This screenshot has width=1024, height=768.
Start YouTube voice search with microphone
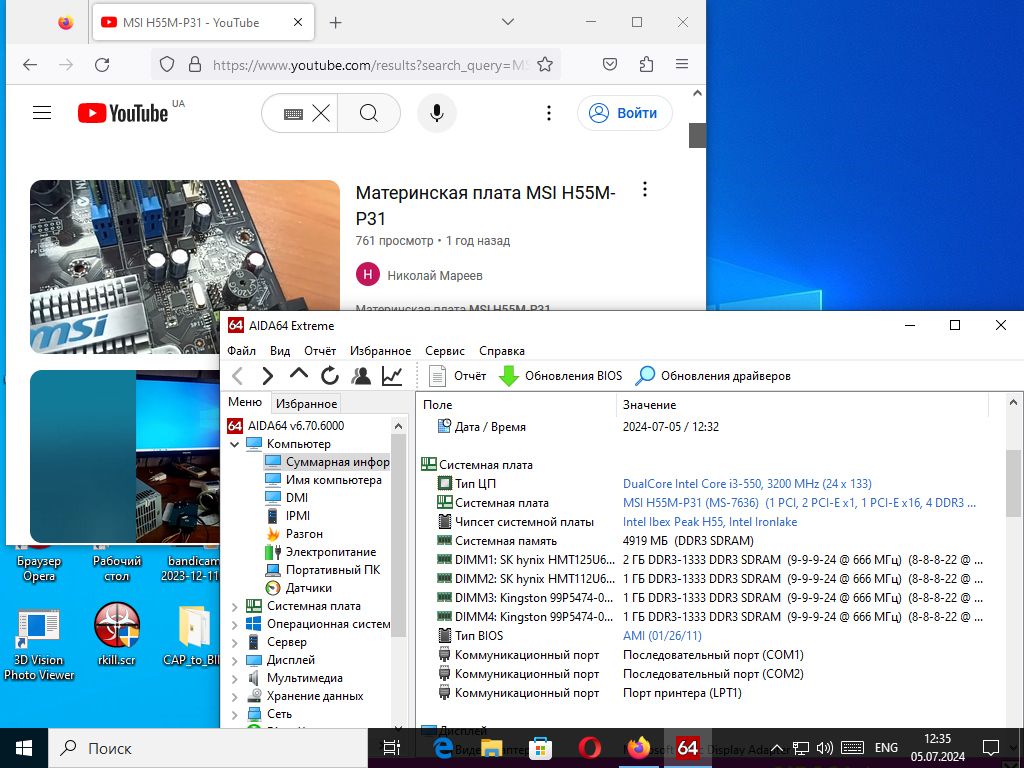point(437,113)
